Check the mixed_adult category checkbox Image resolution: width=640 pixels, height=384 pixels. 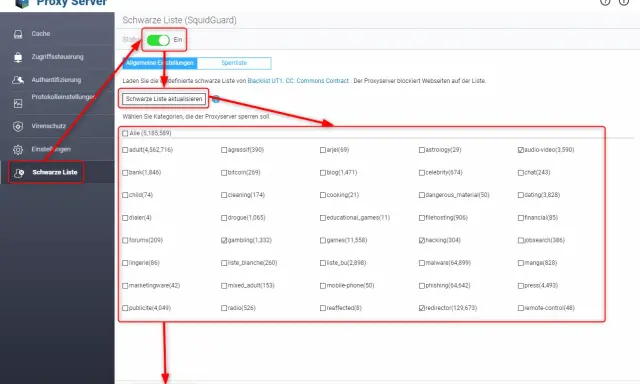click(224, 286)
